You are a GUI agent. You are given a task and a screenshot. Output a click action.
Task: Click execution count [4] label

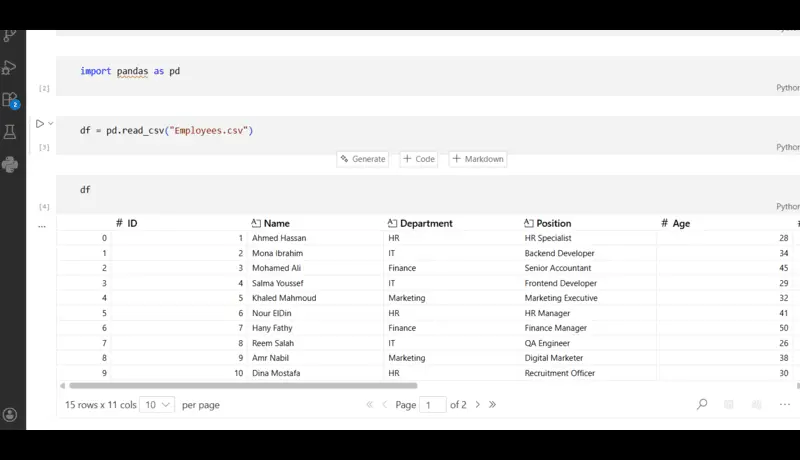[44, 207]
